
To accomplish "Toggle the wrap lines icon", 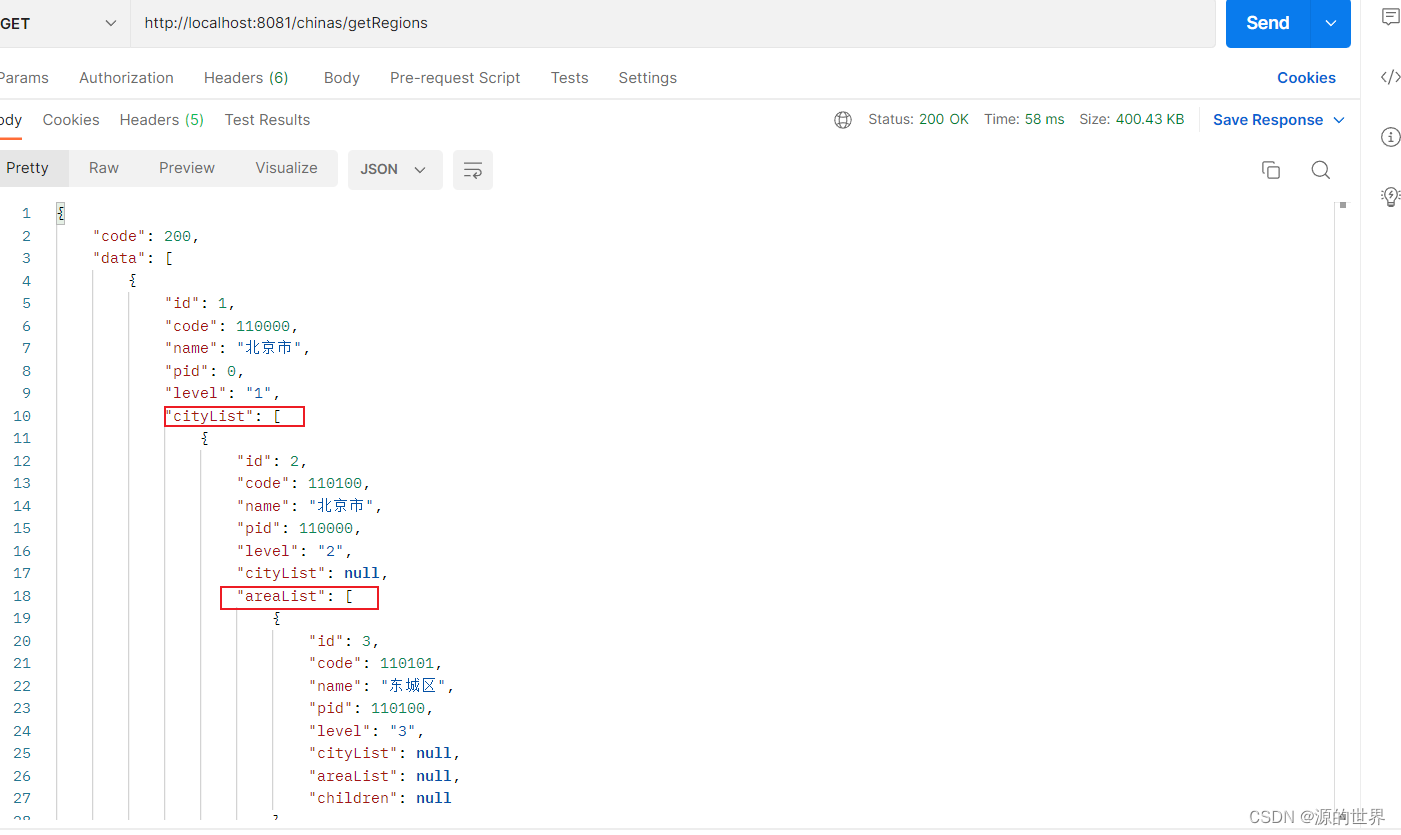I will pos(473,170).
